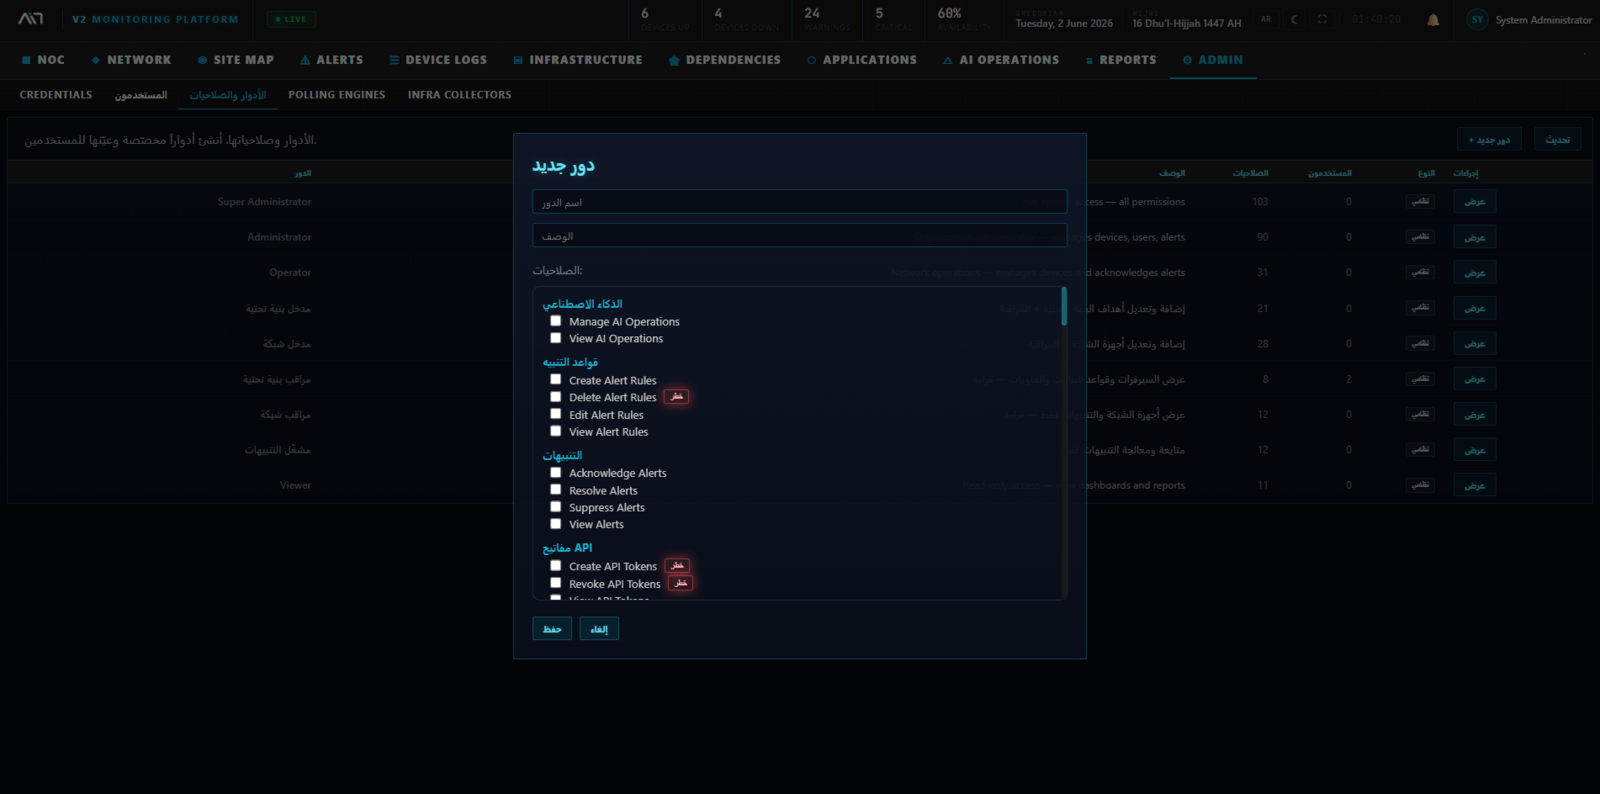1600x794 pixels.
Task: Click the 4 devices down counter
Action: (746, 19)
